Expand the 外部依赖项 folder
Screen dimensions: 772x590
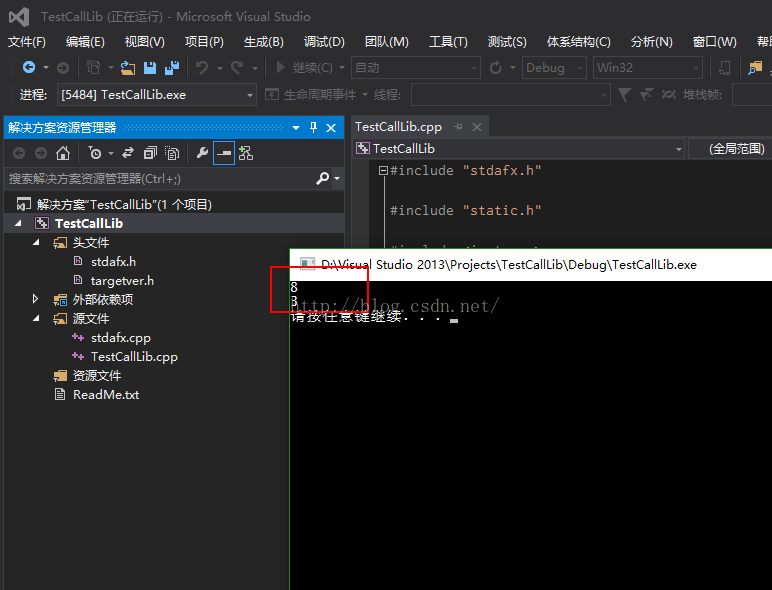pyautogui.click(x=35, y=299)
